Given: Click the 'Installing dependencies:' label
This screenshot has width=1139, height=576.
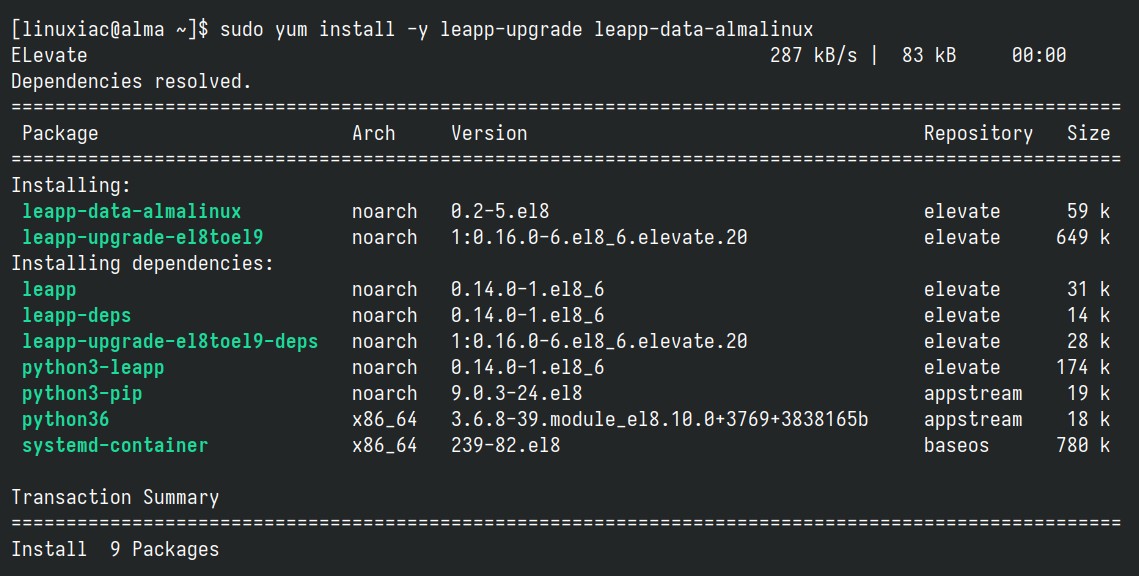Looking at the screenshot, I should click(142, 264).
